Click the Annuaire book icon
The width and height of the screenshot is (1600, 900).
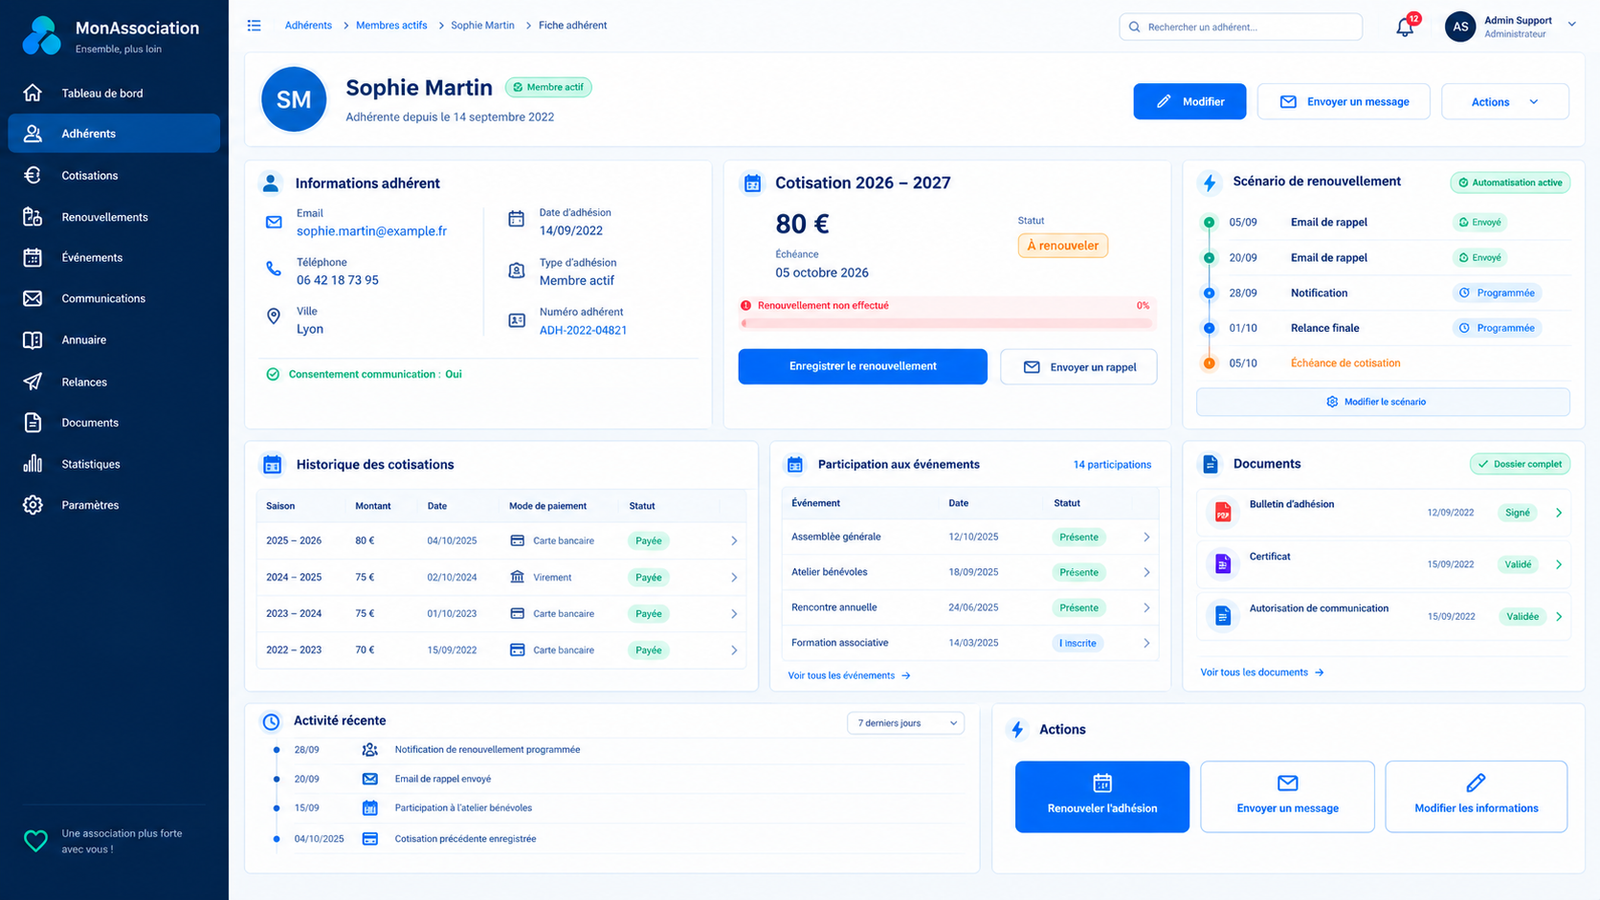[33, 340]
